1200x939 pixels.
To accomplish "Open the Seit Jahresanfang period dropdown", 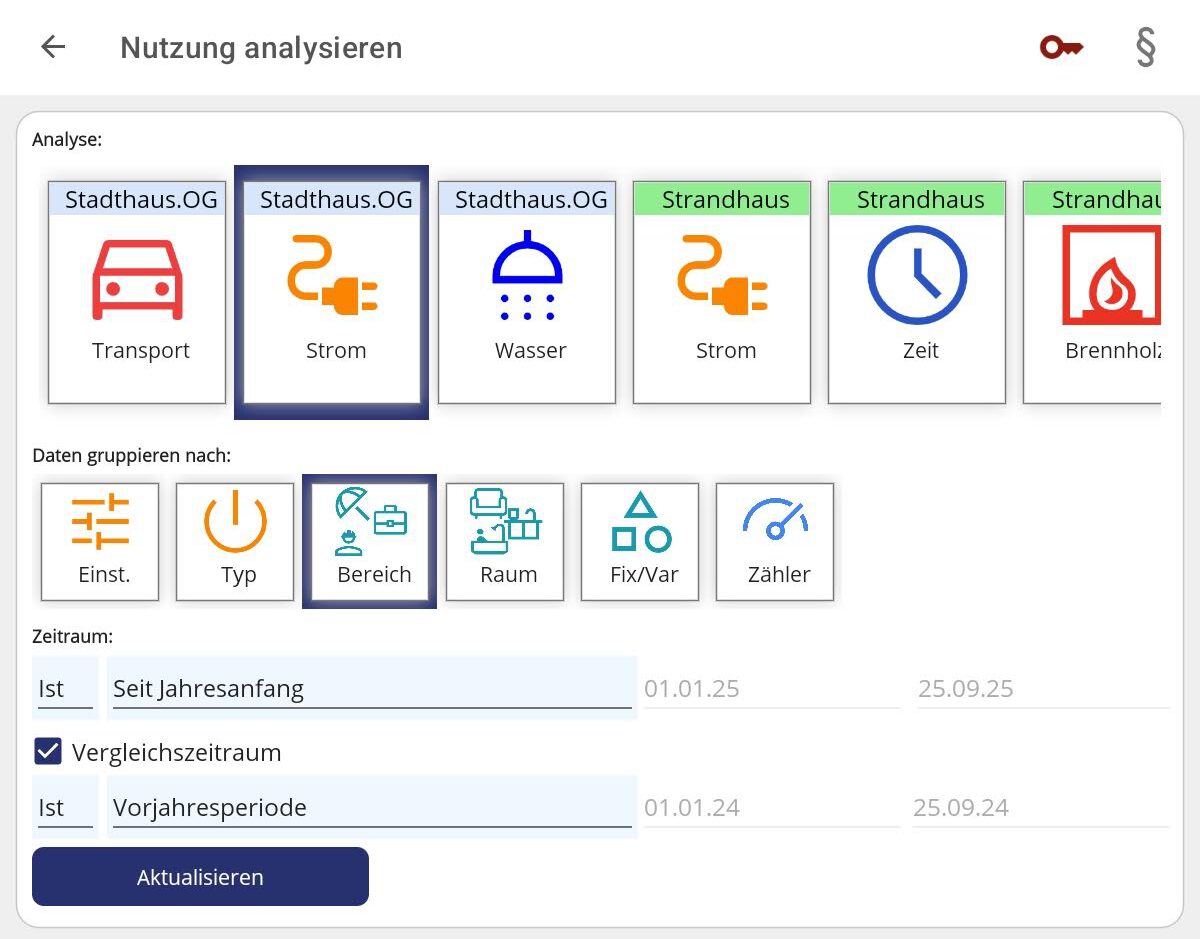I will (371, 688).
